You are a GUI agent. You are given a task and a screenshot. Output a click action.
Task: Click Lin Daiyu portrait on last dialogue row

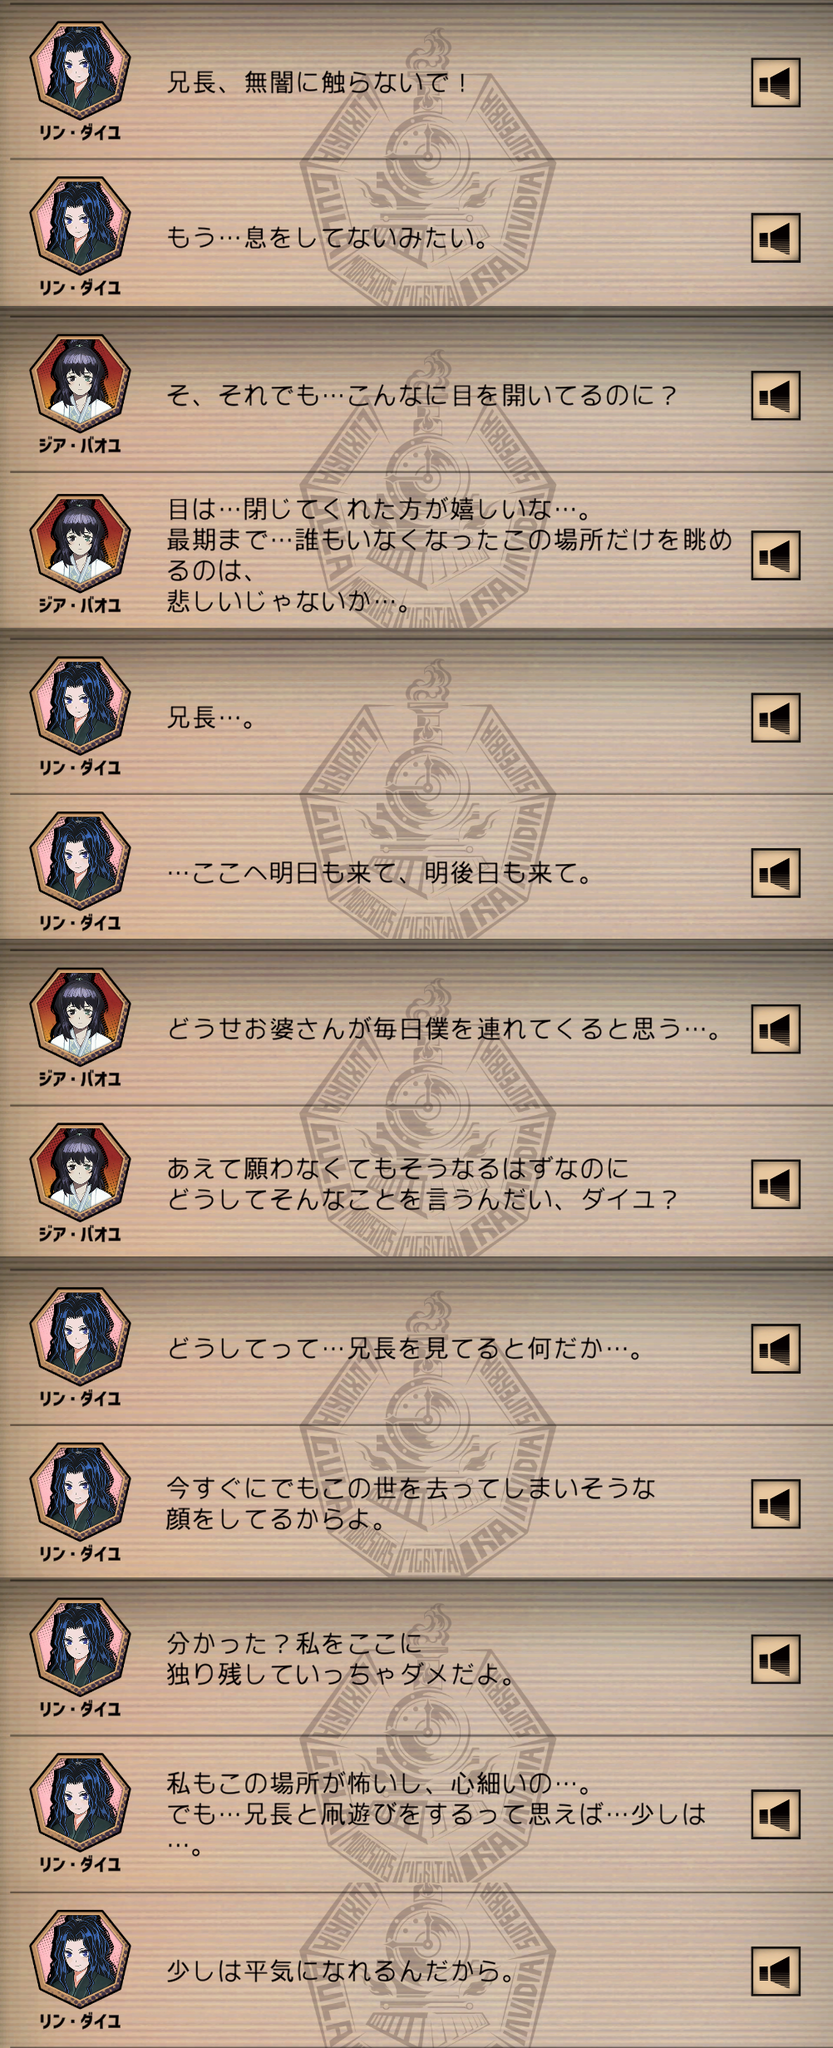click(x=80, y=1961)
